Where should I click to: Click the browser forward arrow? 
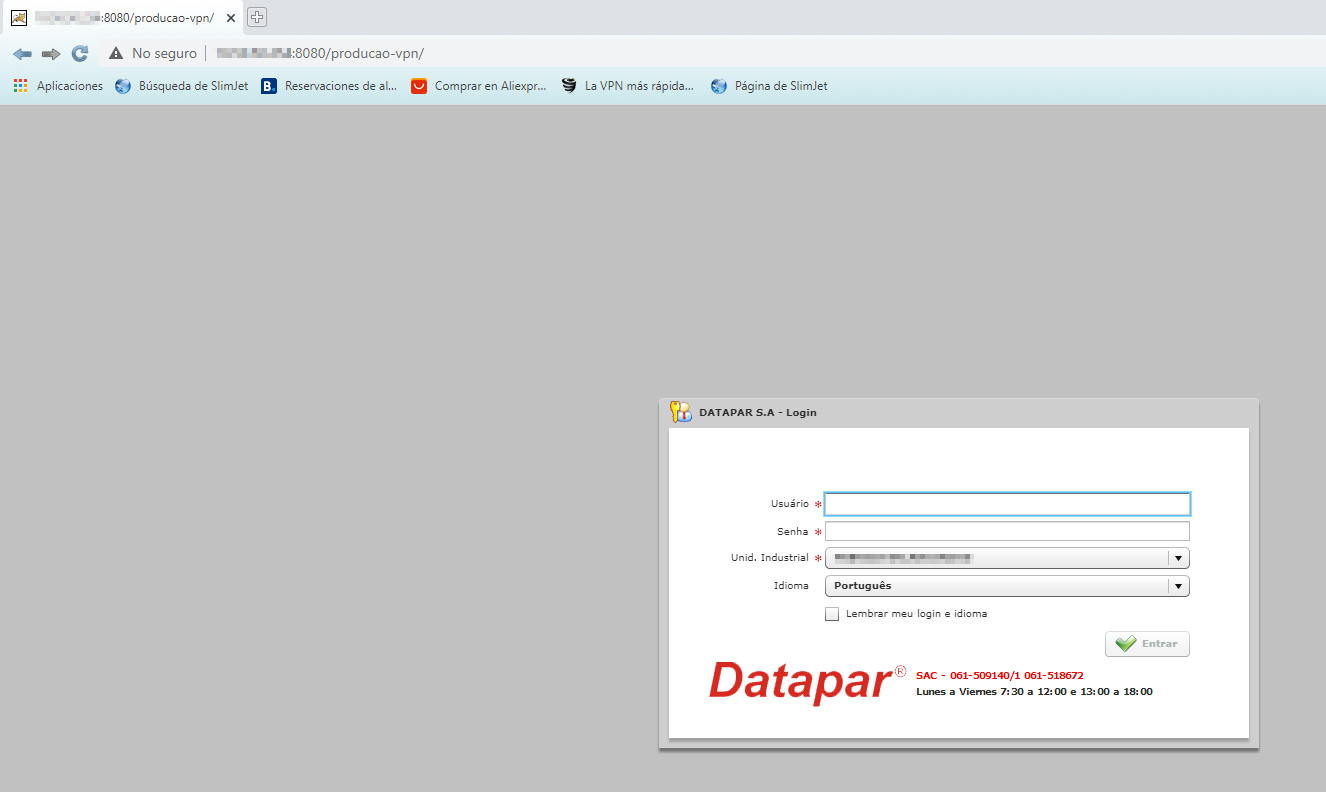pos(51,54)
